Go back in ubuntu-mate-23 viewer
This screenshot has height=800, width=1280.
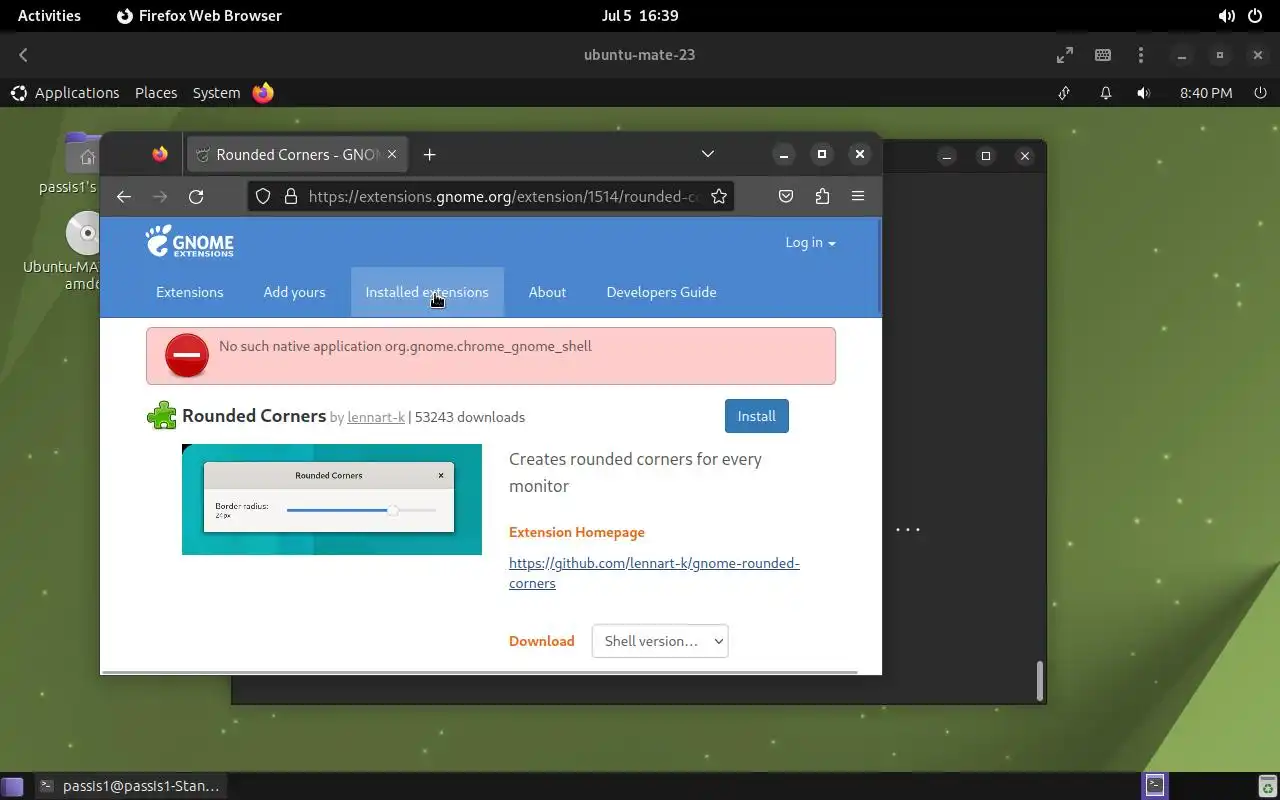pyautogui.click(x=23, y=55)
